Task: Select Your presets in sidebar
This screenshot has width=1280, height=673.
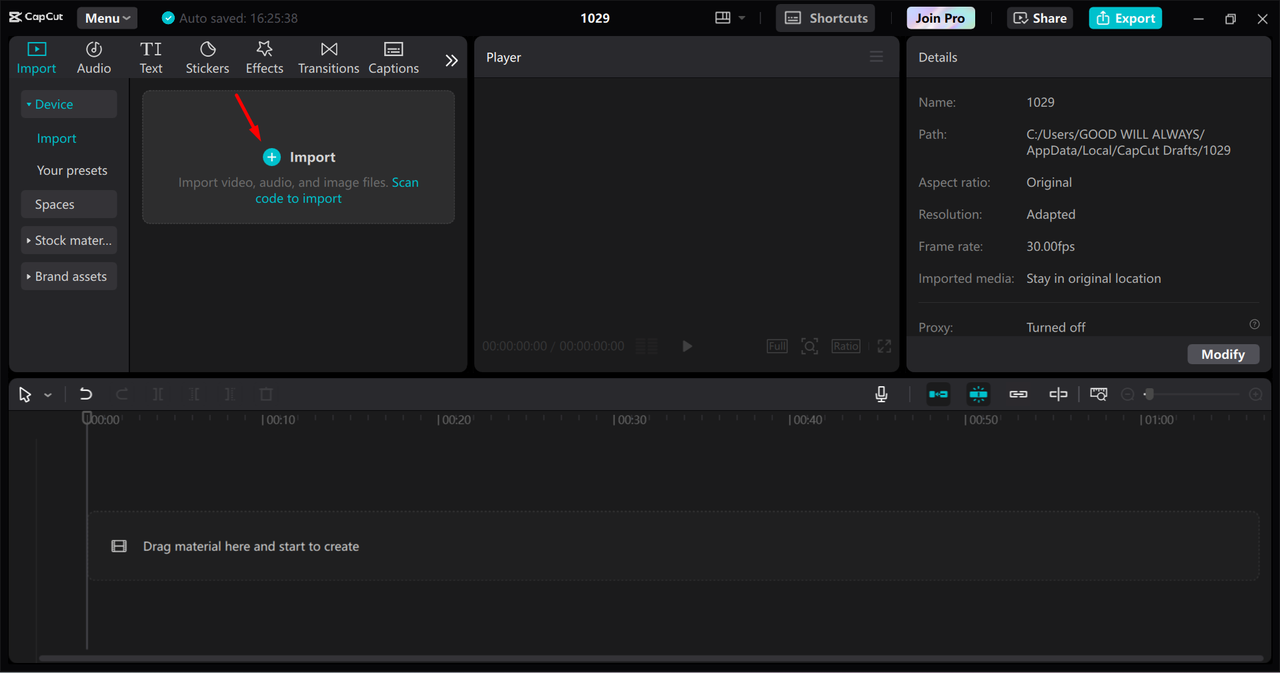Action: coord(72,170)
